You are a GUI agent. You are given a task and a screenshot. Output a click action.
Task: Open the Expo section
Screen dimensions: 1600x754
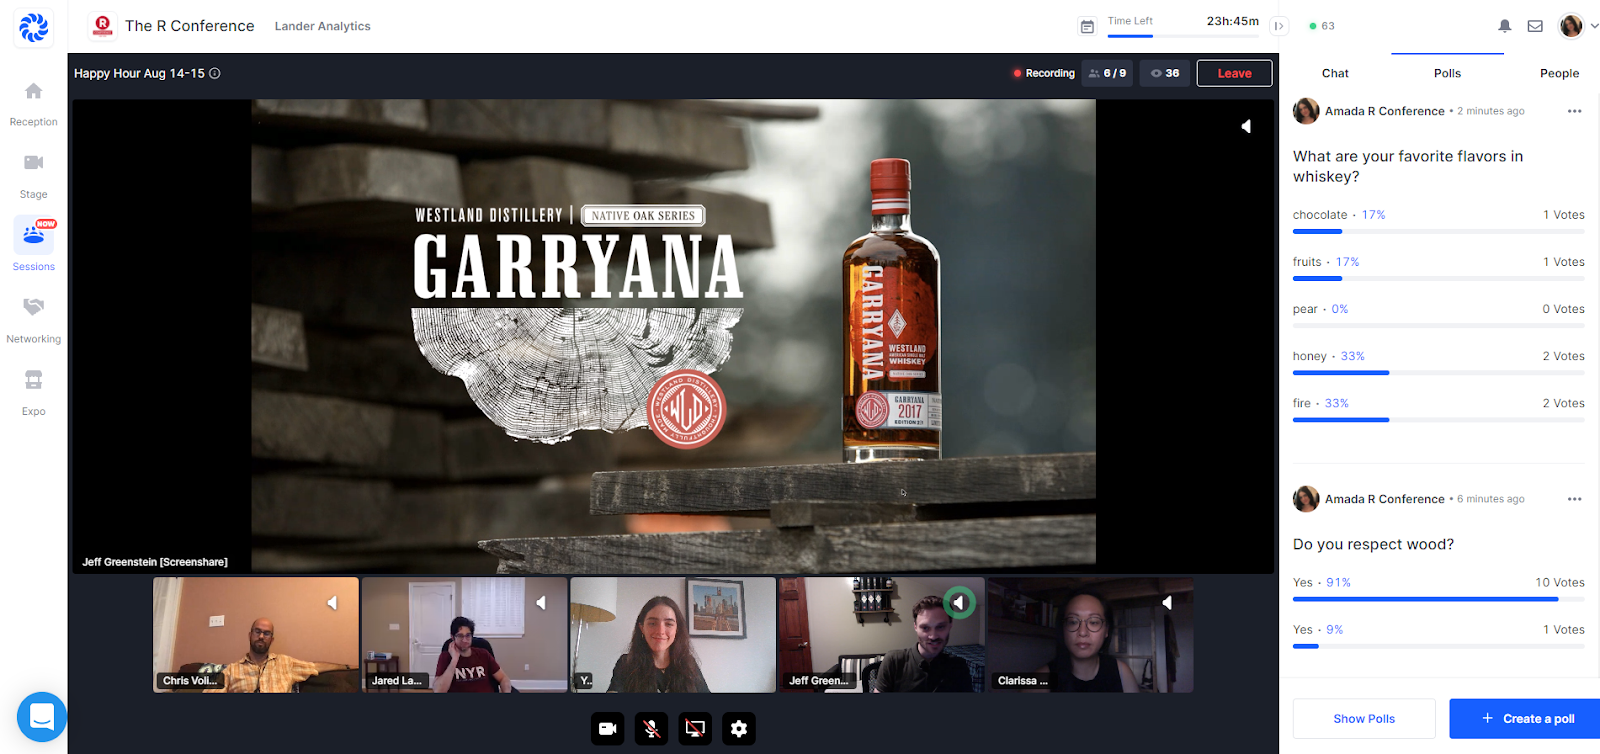click(x=34, y=393)
